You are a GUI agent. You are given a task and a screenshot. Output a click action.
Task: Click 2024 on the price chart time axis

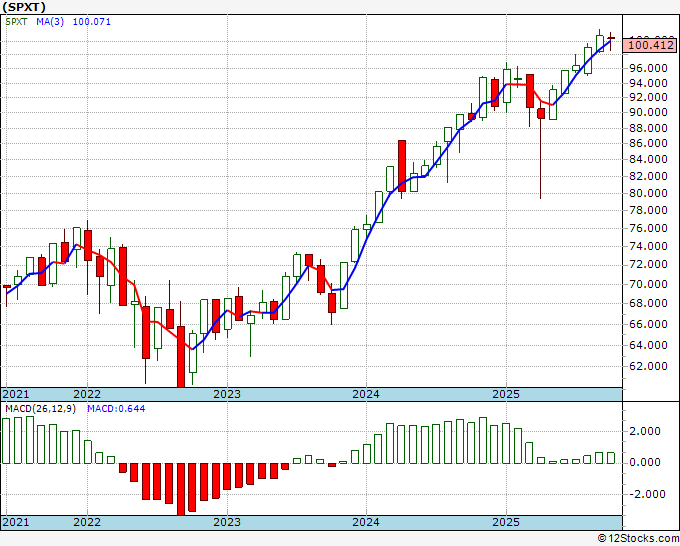pyautogui.click(x=366, y=394)
